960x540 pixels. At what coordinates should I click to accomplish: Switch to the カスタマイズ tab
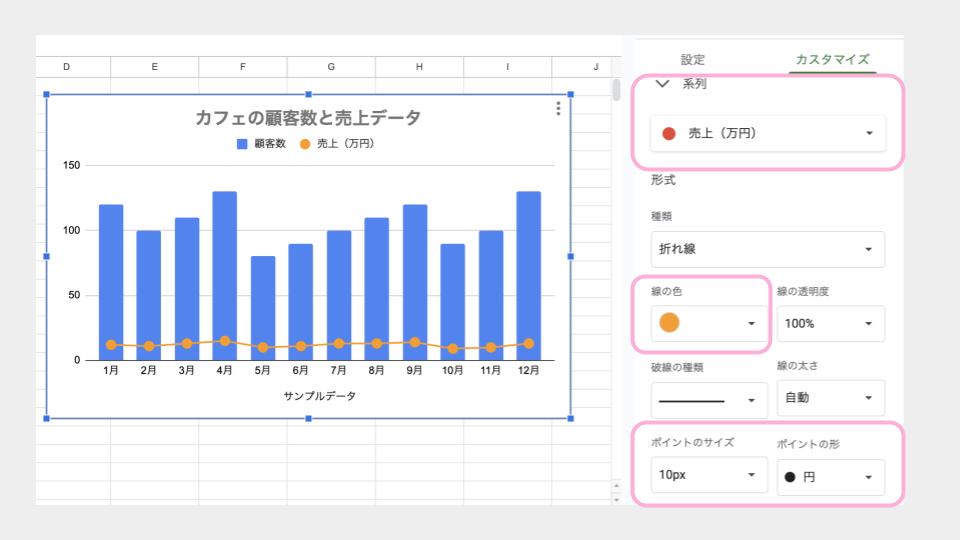tap(831, 60)
